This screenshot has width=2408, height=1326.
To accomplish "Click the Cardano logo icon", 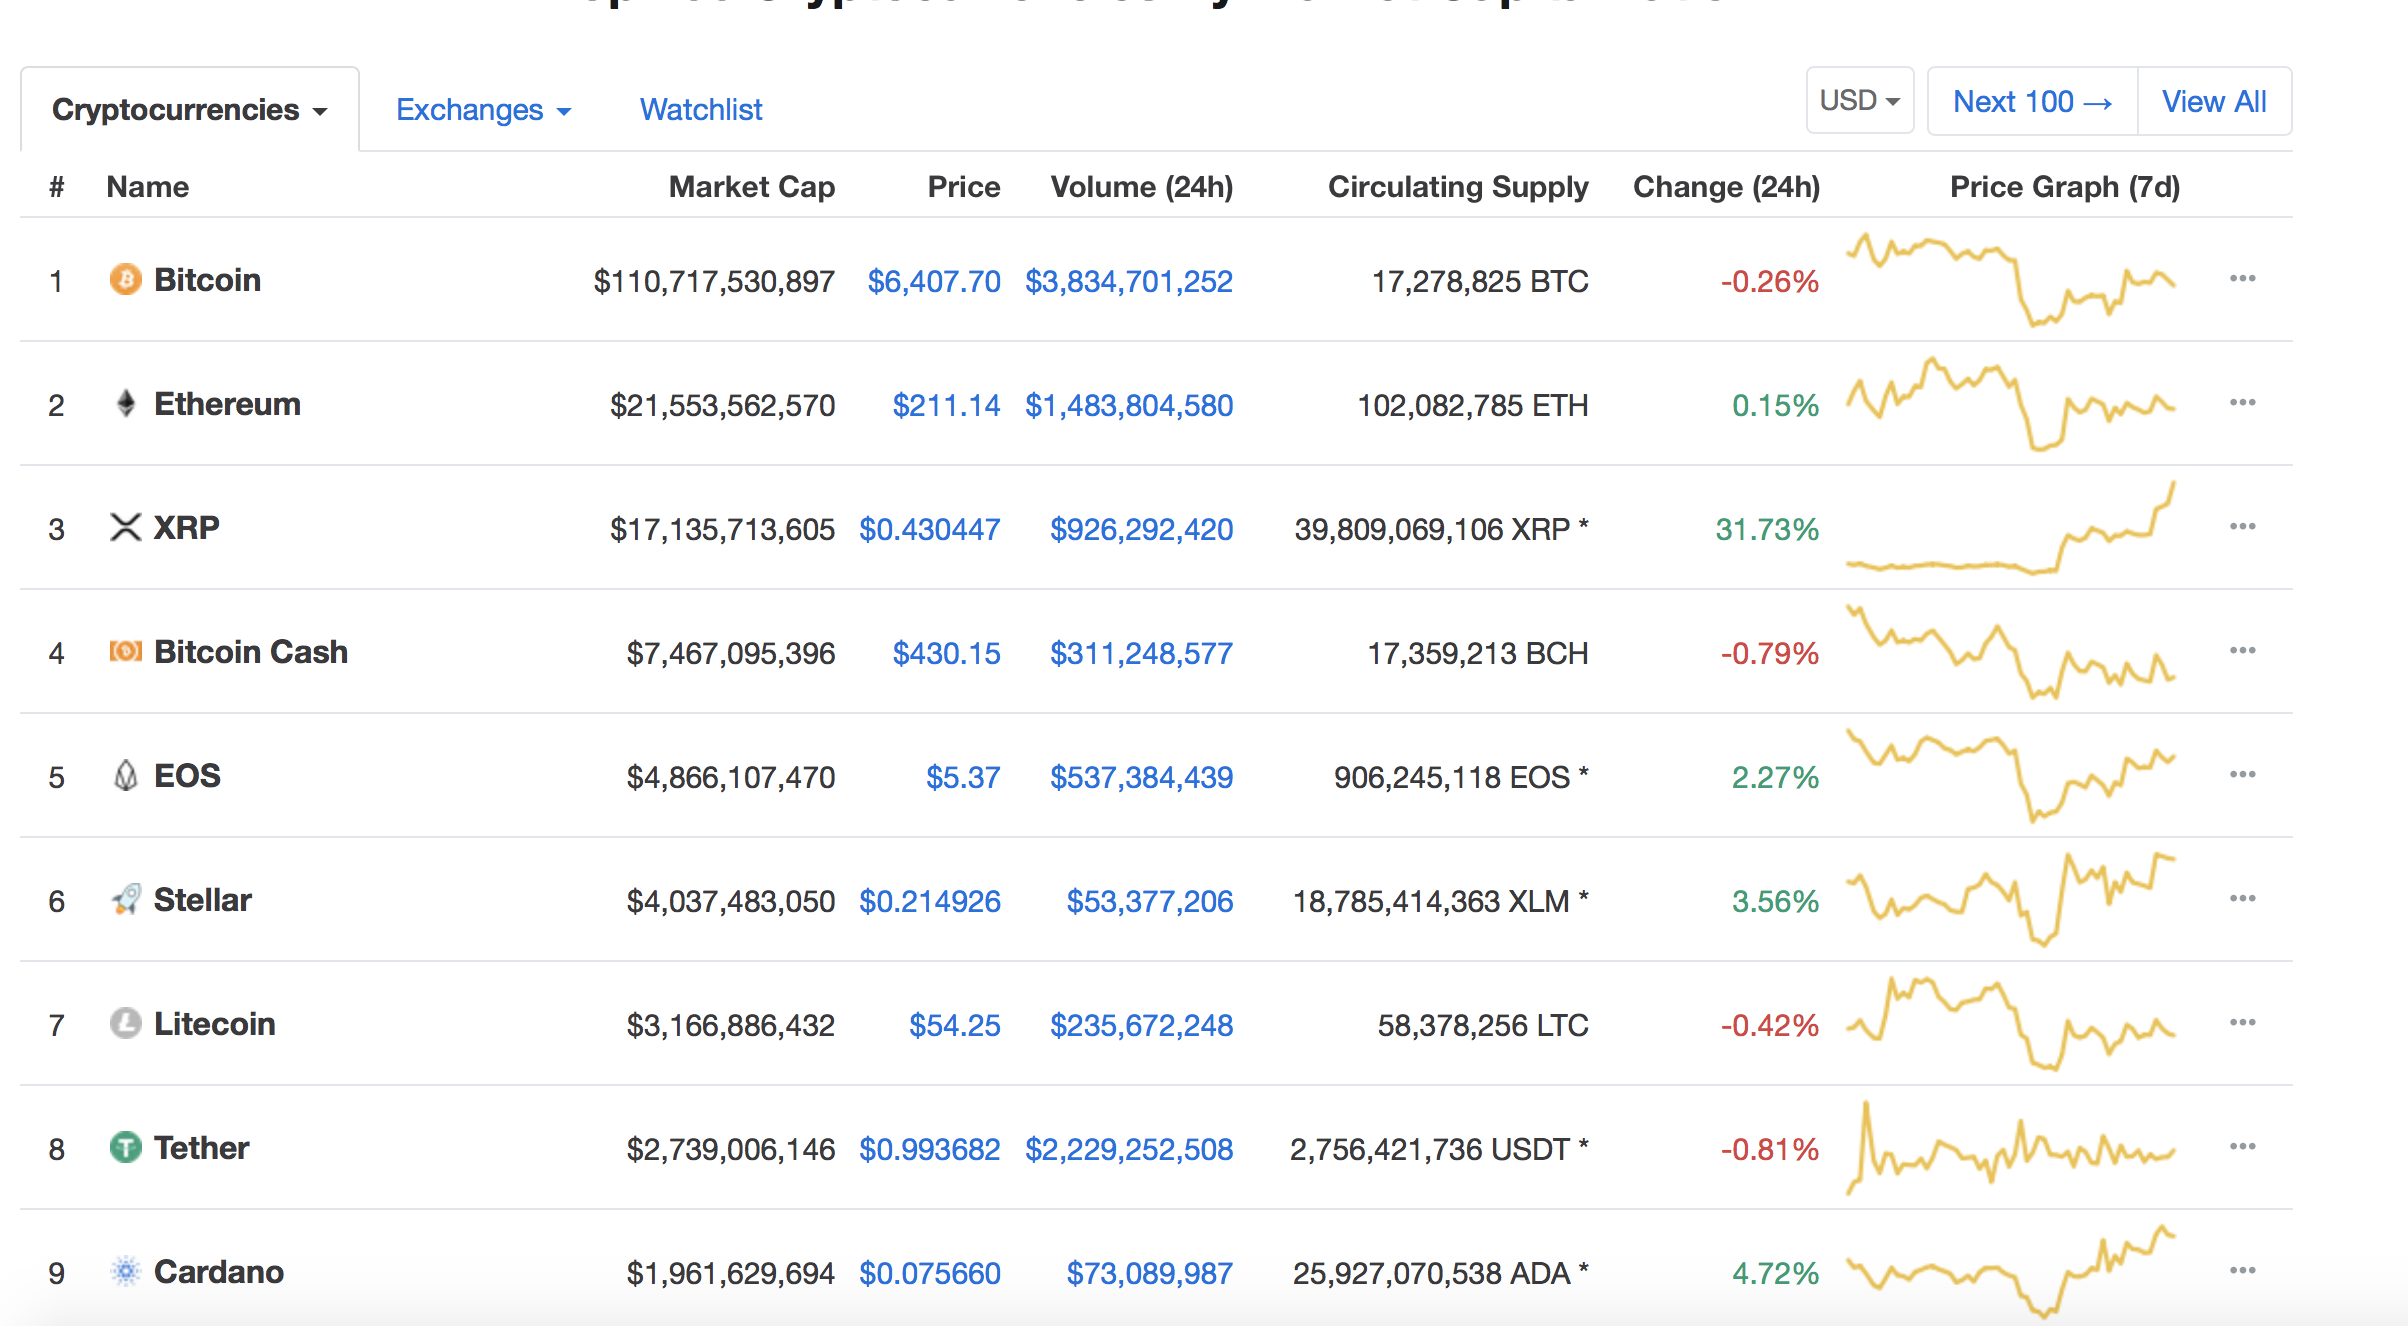I will [125, 1271].
